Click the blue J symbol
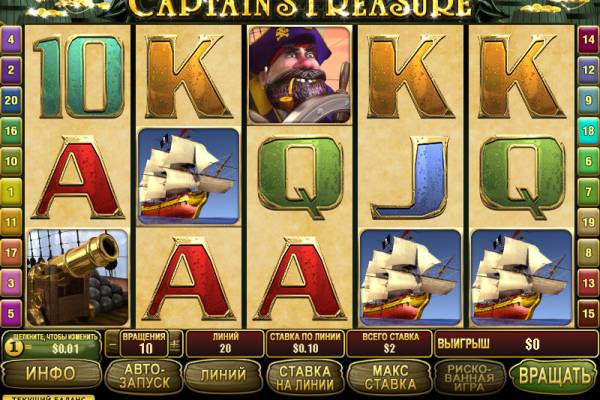This screenshot has width=600, height=400. (x=411, y=177)
